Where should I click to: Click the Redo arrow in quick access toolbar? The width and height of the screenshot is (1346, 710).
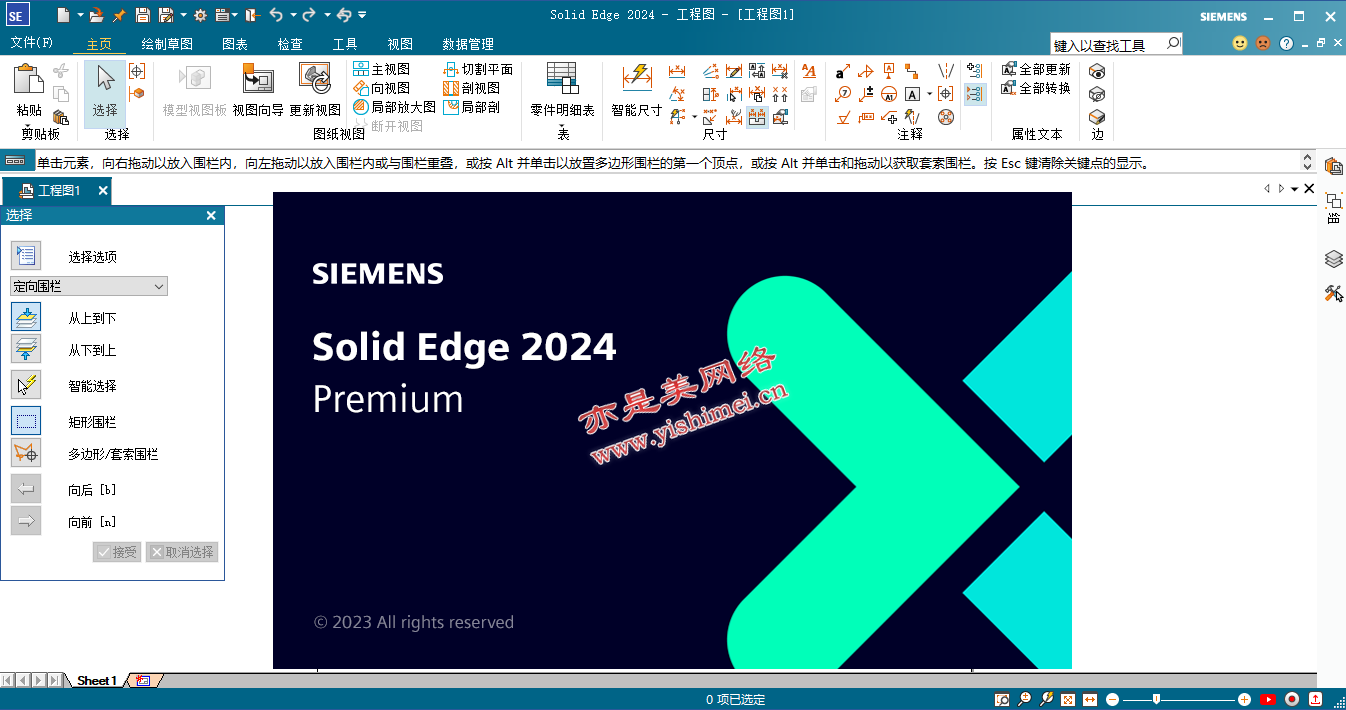[x=309, y=15]
